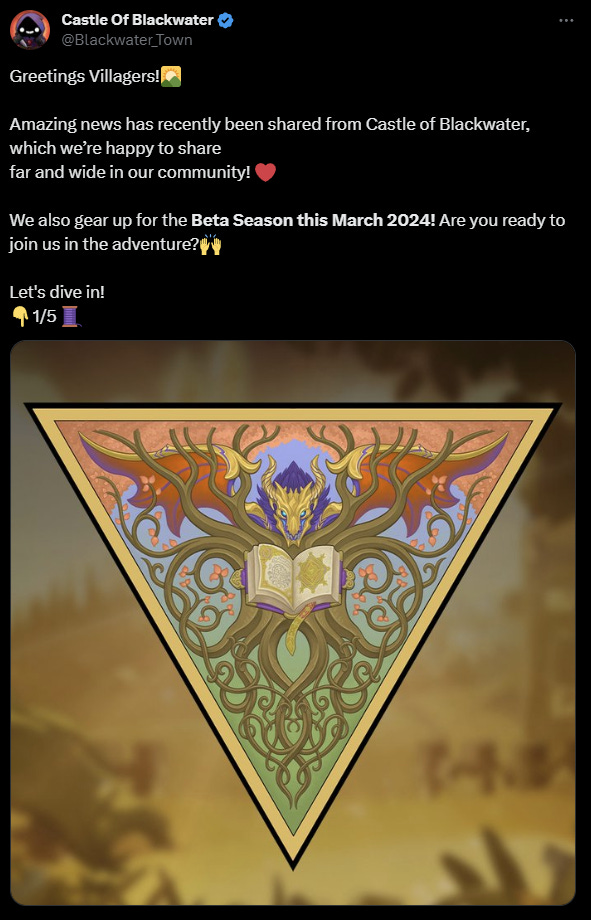Screen dimensions: 591x920
Task: Open the three-dot more options menu
Action: click(566, 21)
